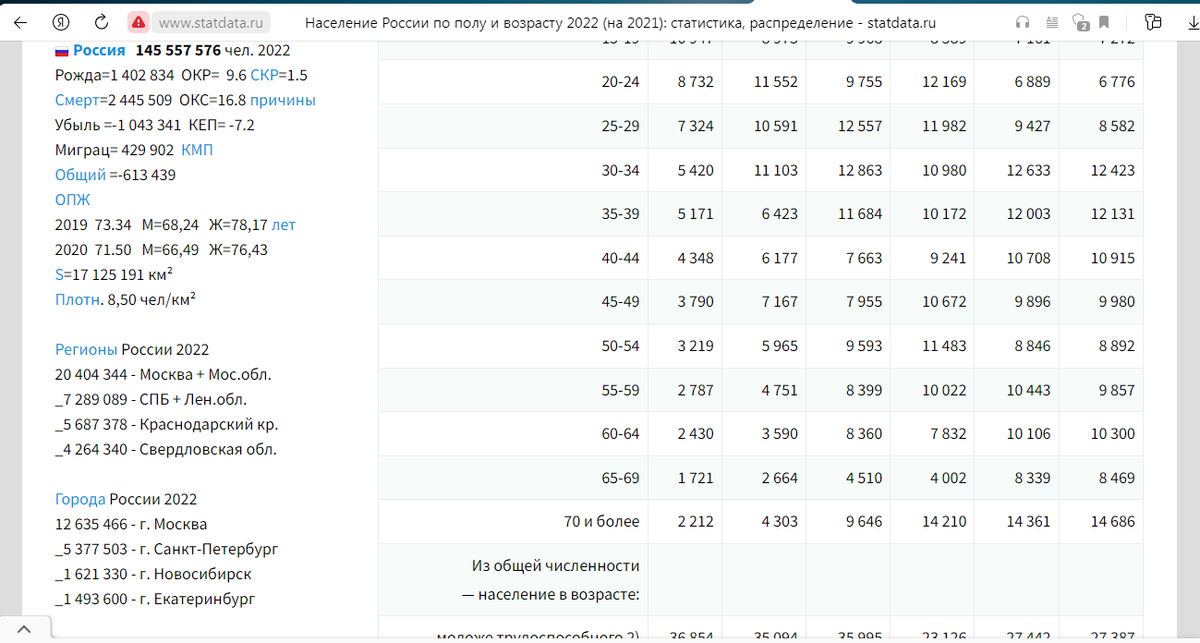This screenshot has width=1200, height=643.
Task: Bookmark this page with the bookmark icon
Action: tap(1104, 21)
